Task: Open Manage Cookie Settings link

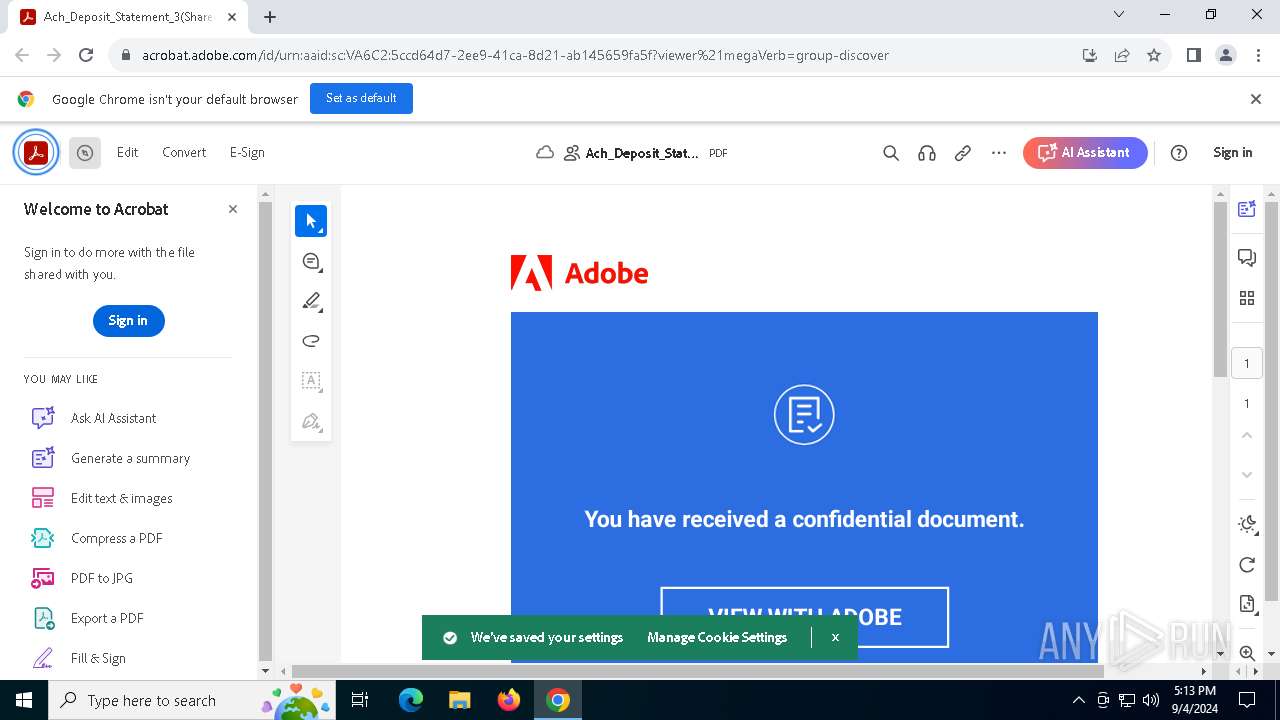Action: click(717, 638)
